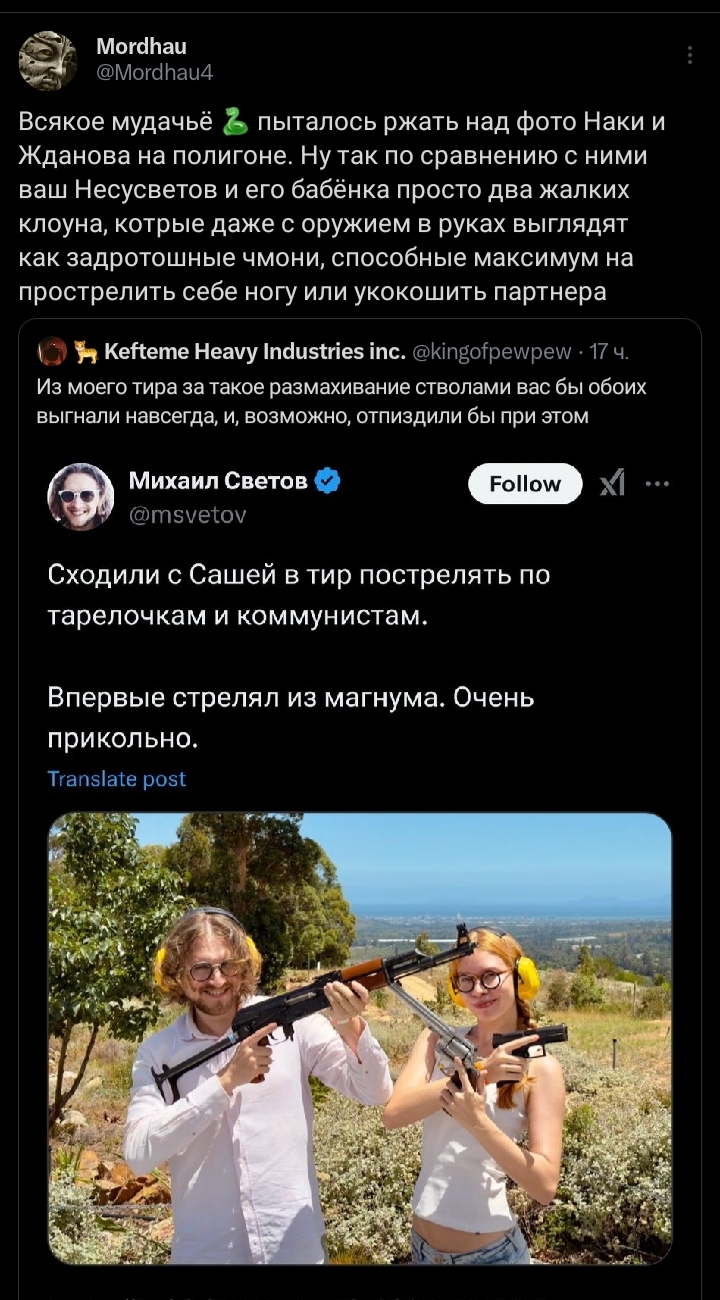The width and height of the screenshot is (720, 1300).
Task: Click the Translate post link
Action: [x=117, y=779]
